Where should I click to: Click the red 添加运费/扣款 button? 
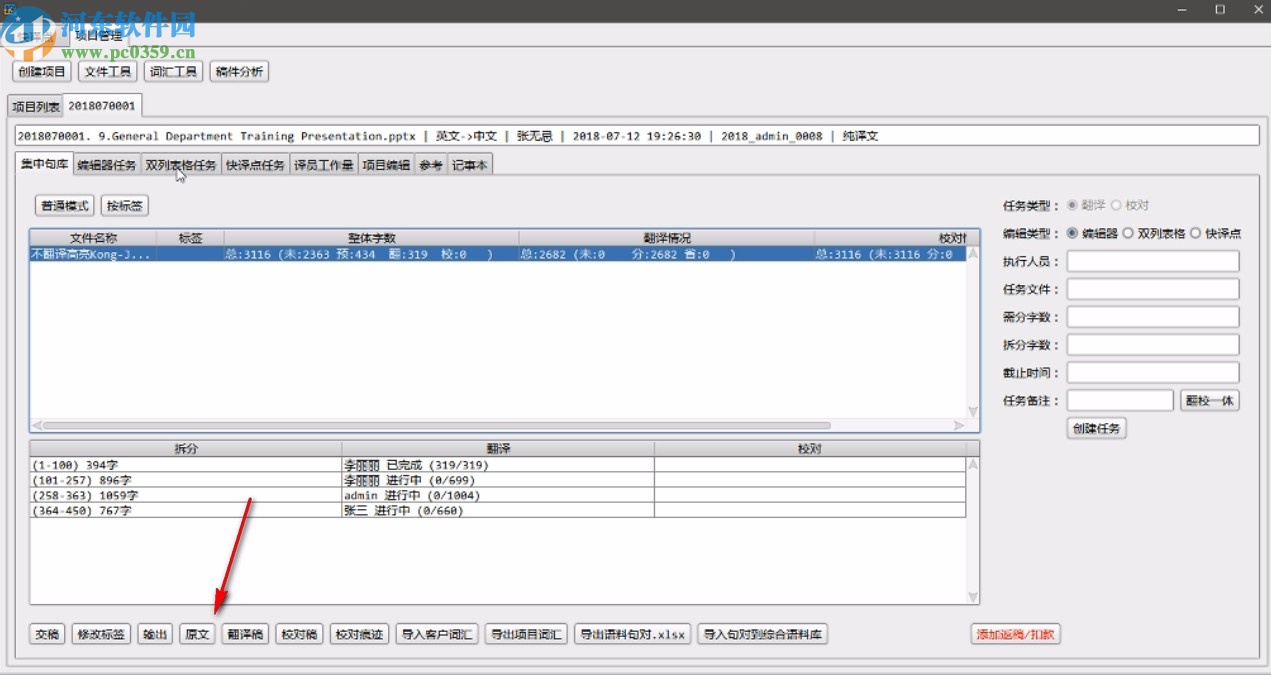click(x=1015, y=634)
